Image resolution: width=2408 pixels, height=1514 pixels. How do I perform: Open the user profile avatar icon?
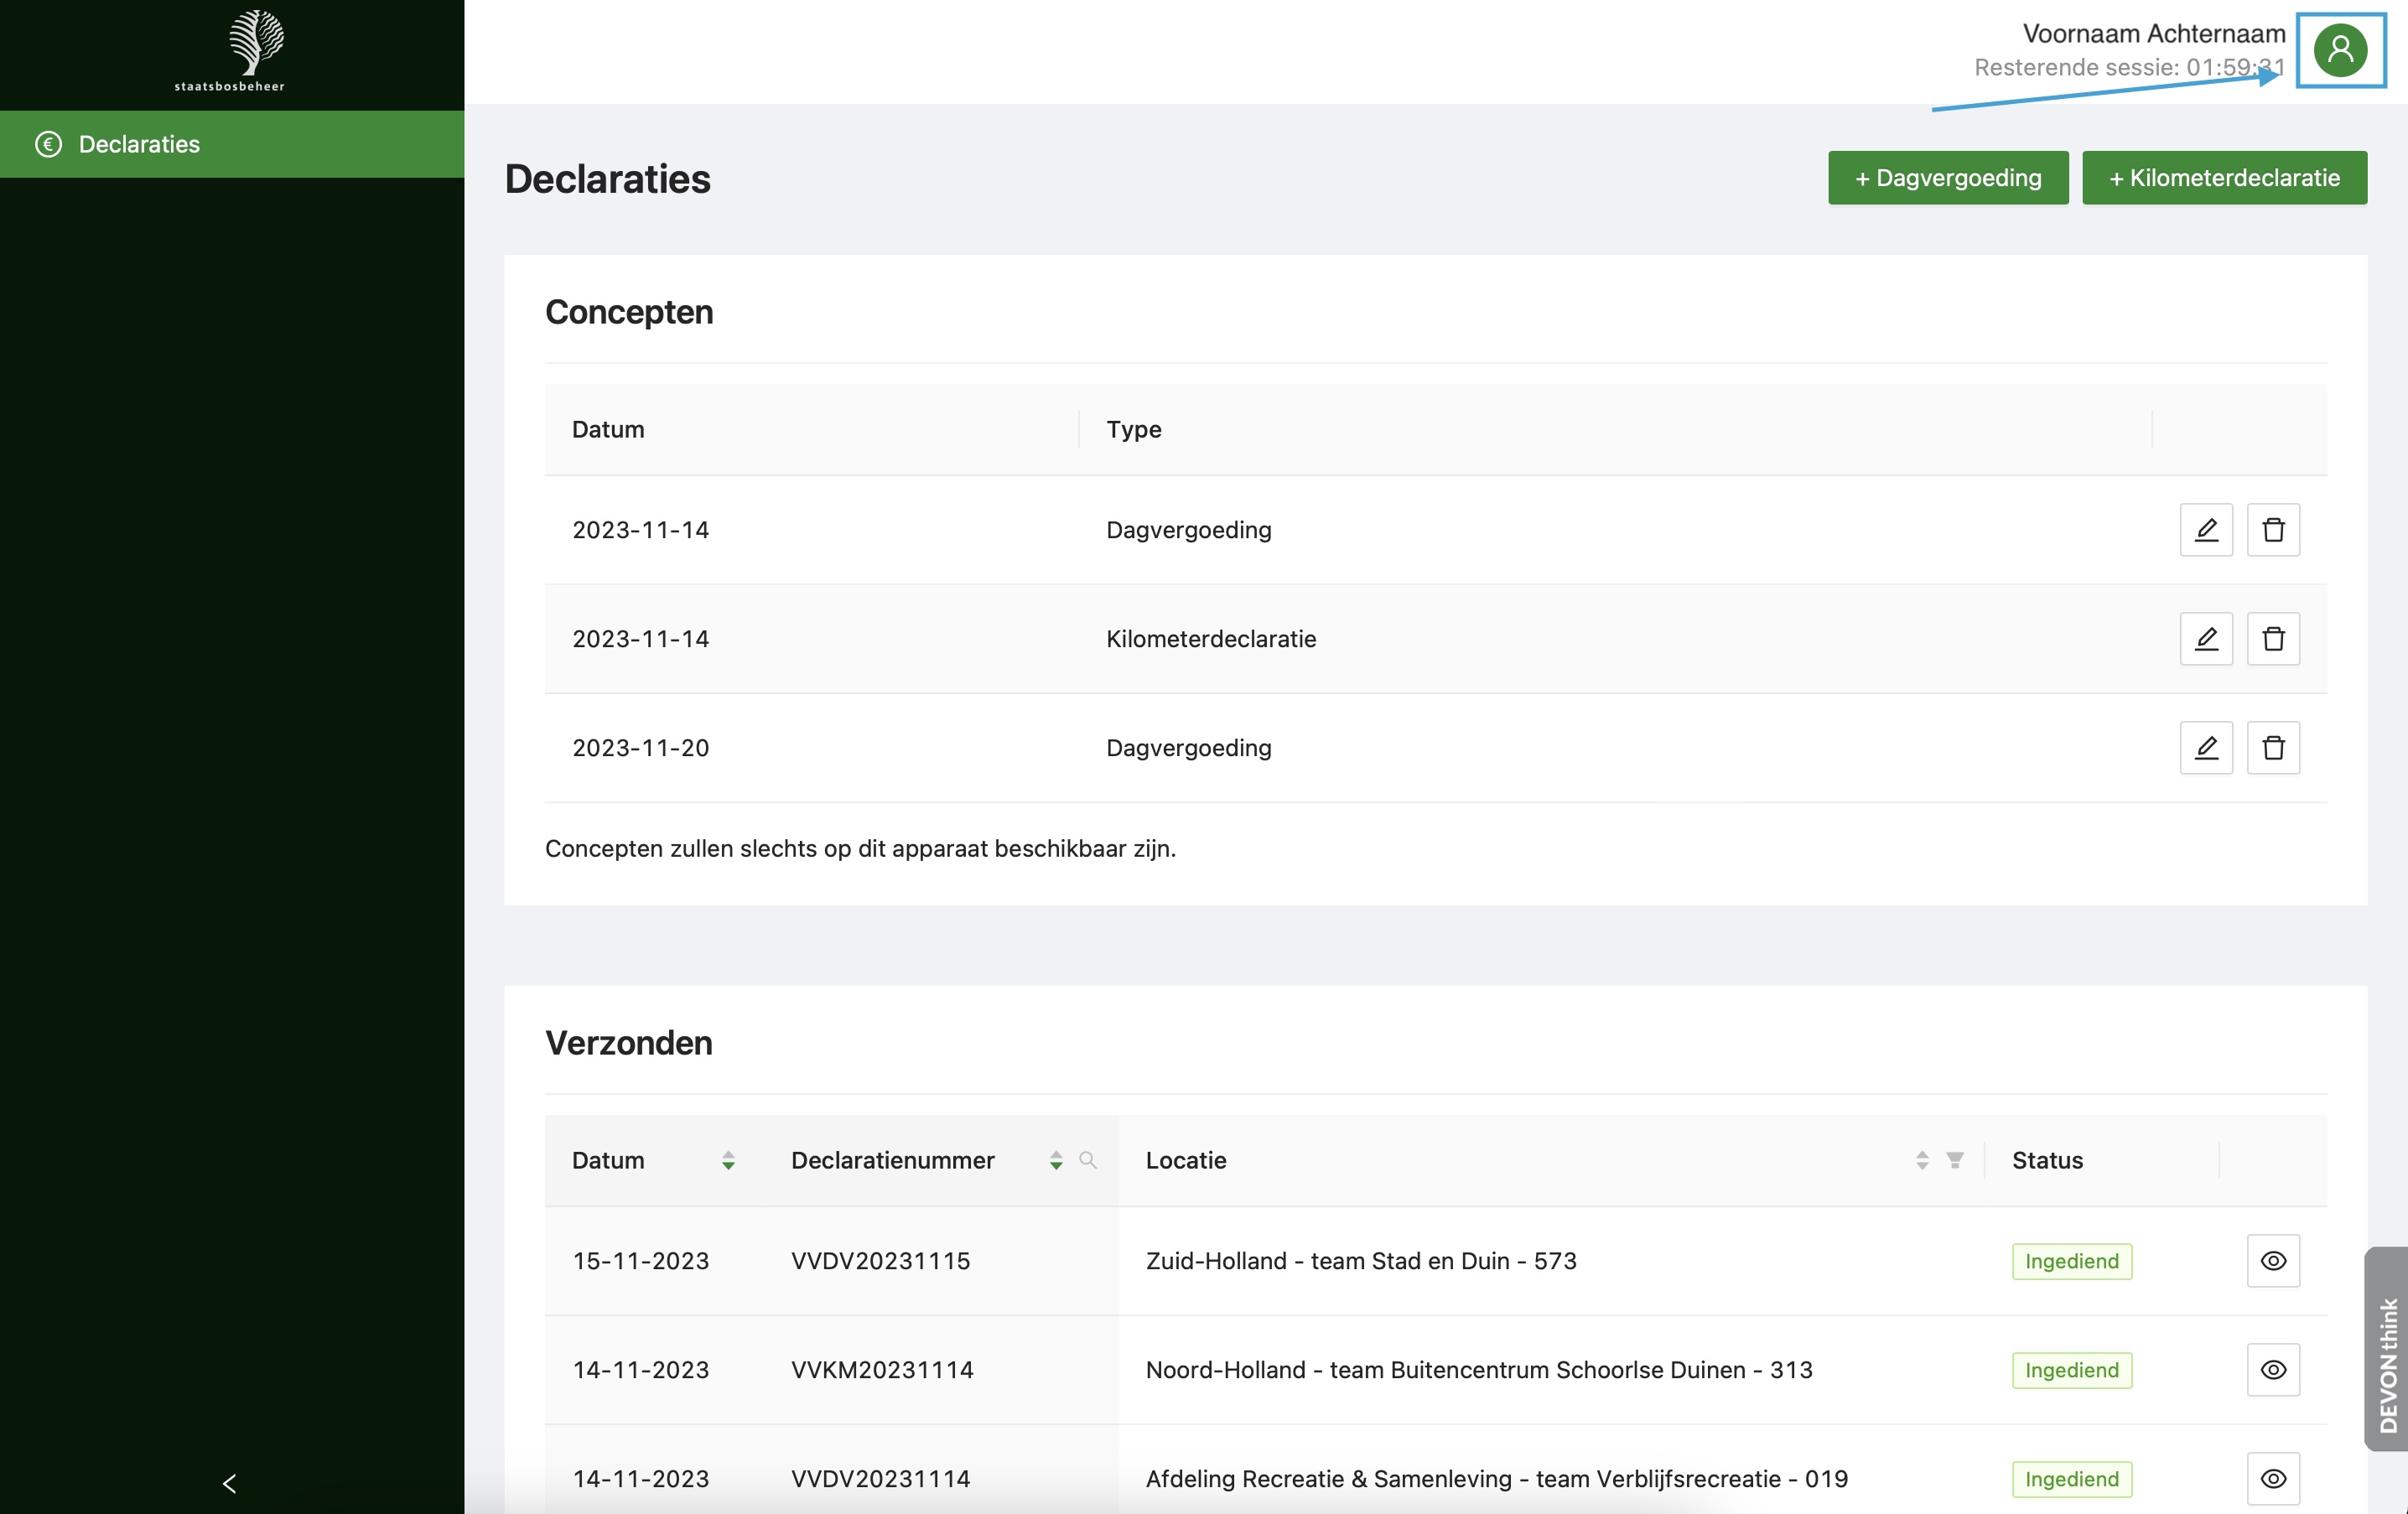pos(2340,50)
